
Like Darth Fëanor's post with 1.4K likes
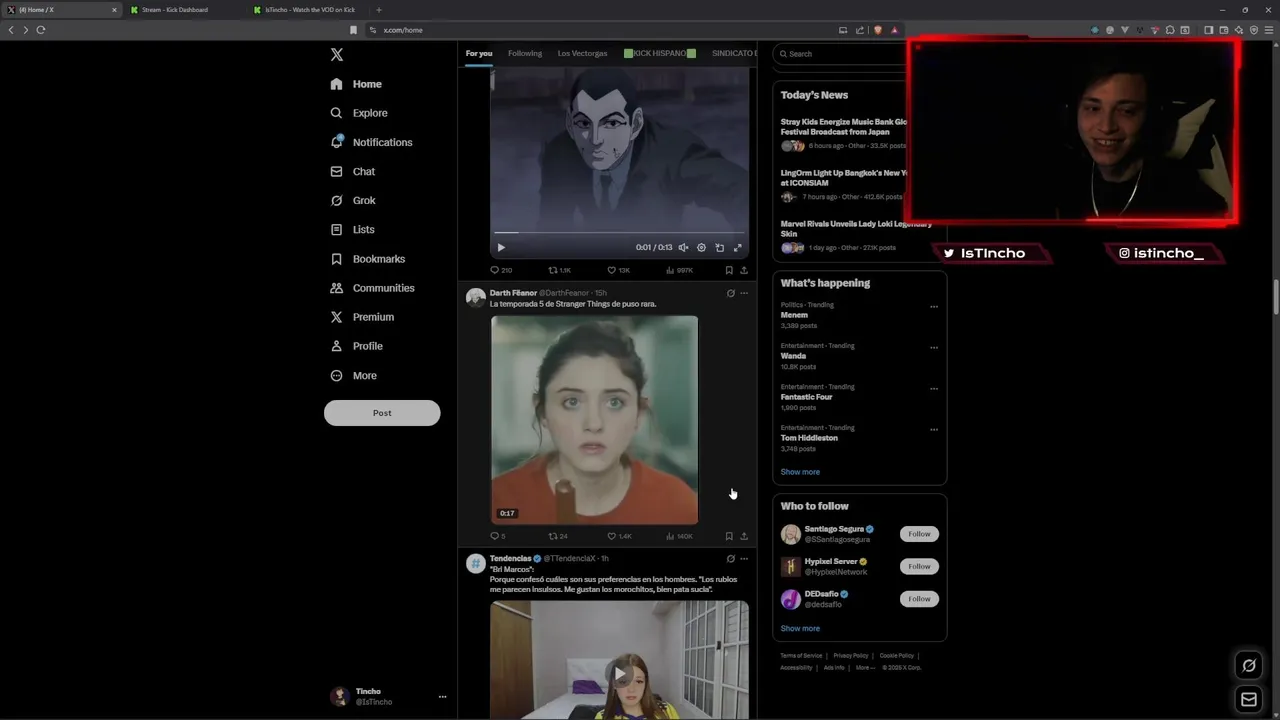[x=619, y=536]
